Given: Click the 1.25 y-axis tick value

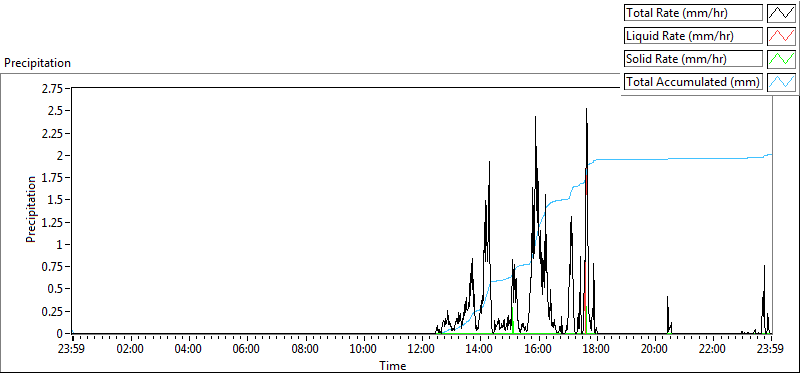Looking at the screenshot, I should point(54,222).
